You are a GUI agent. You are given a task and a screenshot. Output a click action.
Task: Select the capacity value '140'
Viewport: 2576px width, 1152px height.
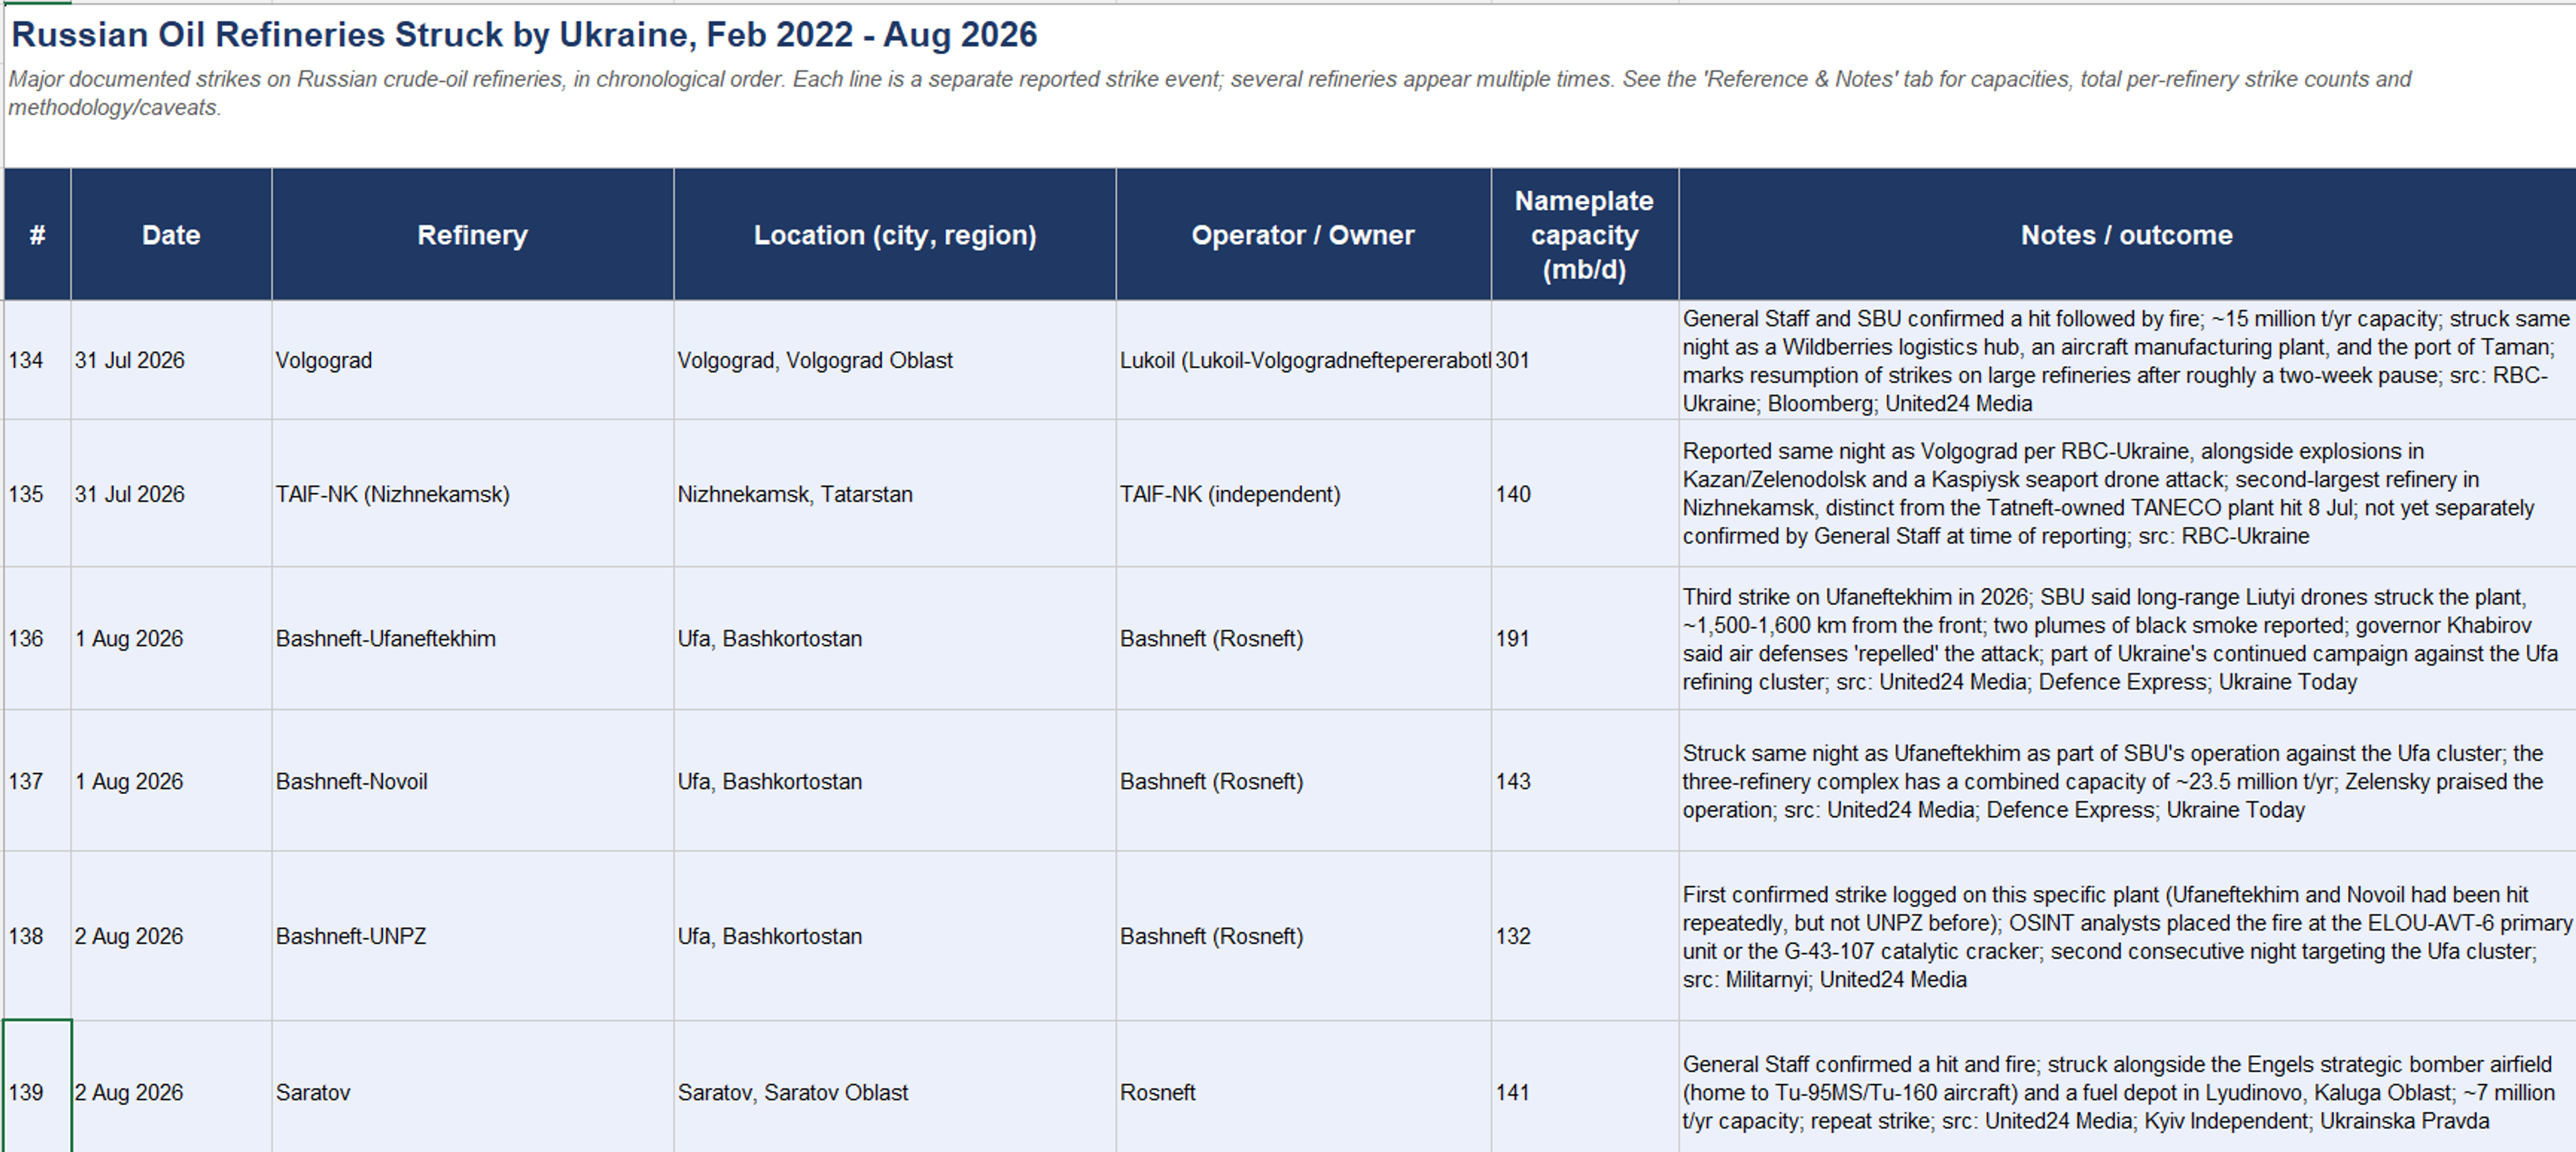coord(1585,494)
